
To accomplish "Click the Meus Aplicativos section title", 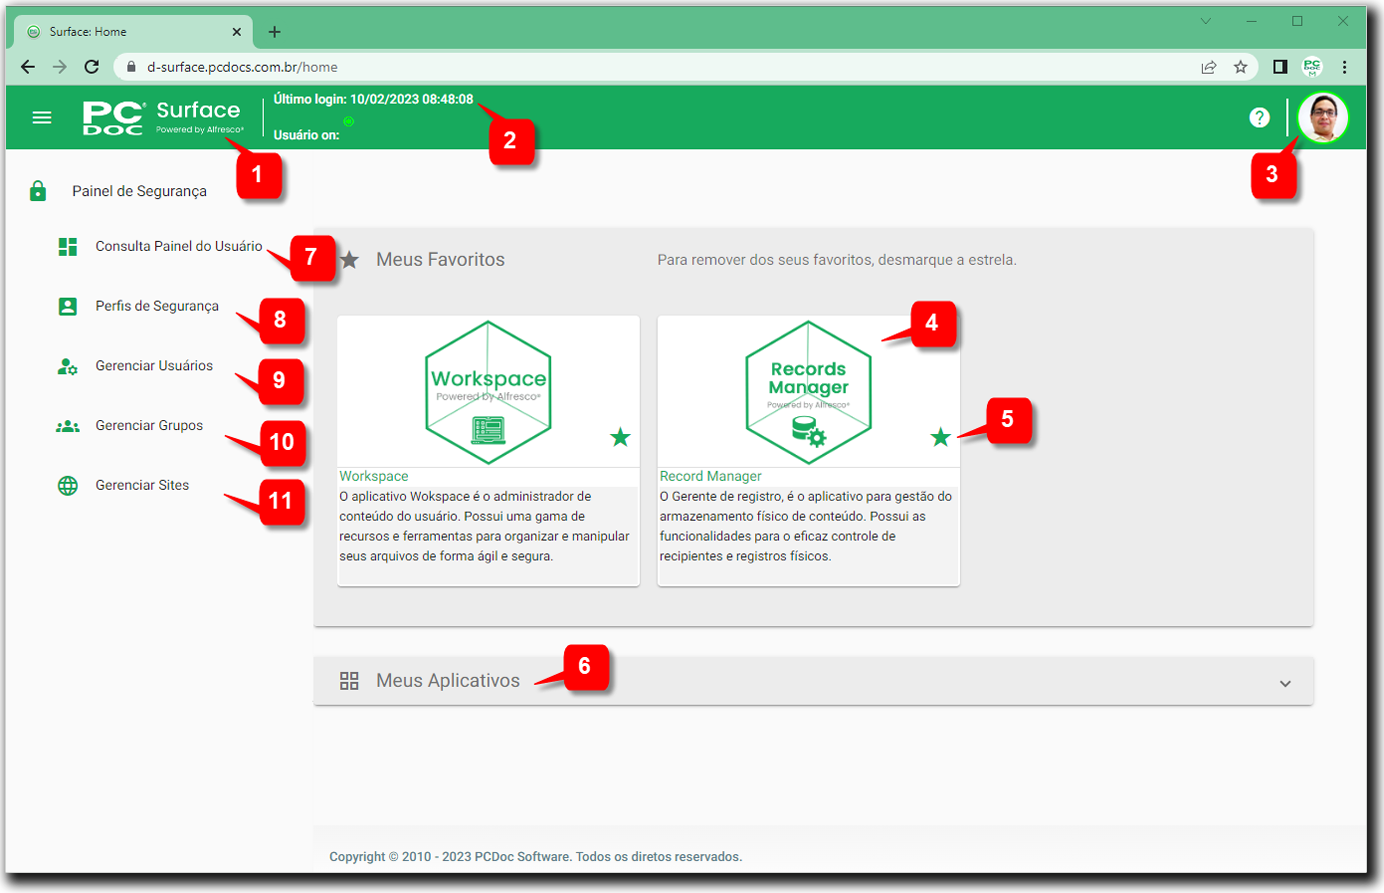I will pyautogui.click(x=448, y=681).
